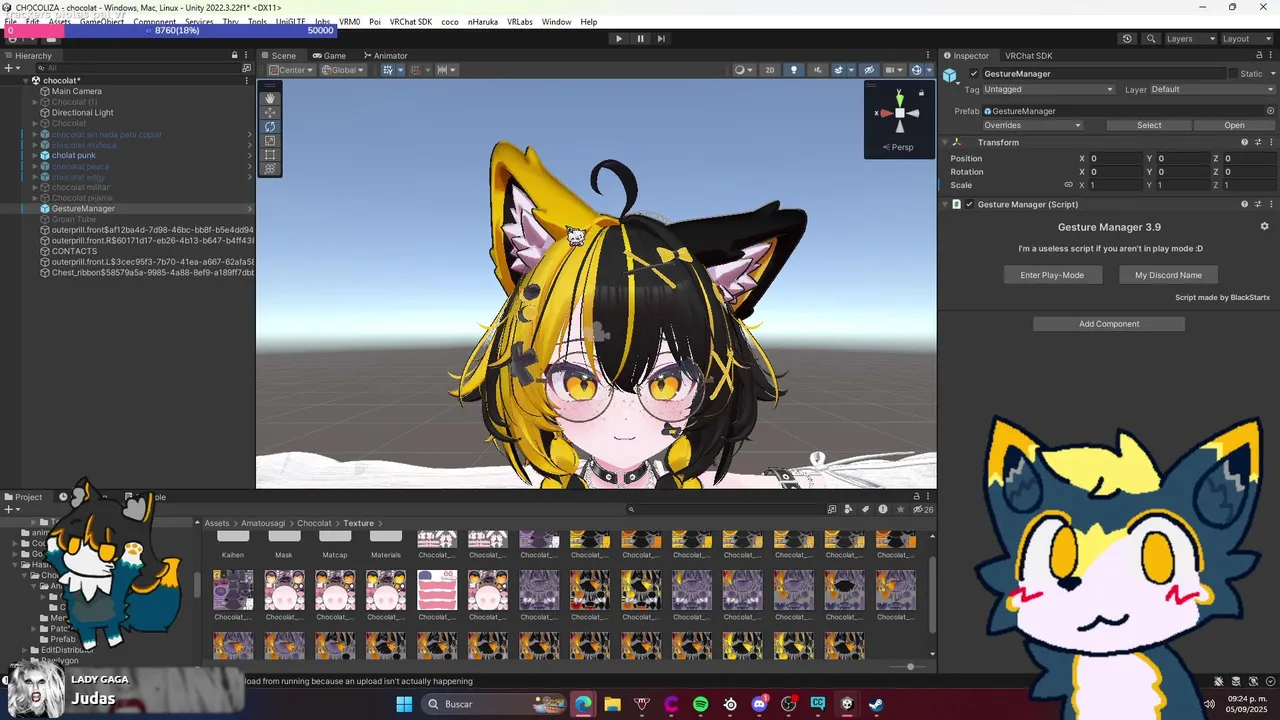Enable the Static checkbox
The height and width of the screenshot is (720, 1280).
[1233, 74]
